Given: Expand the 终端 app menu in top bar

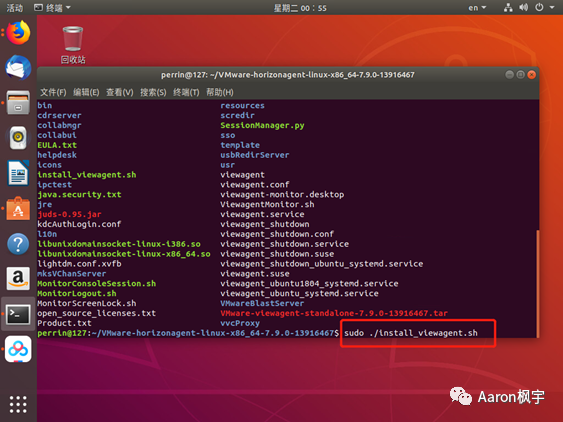Looking at the screenshot, I should coord(52,8).
